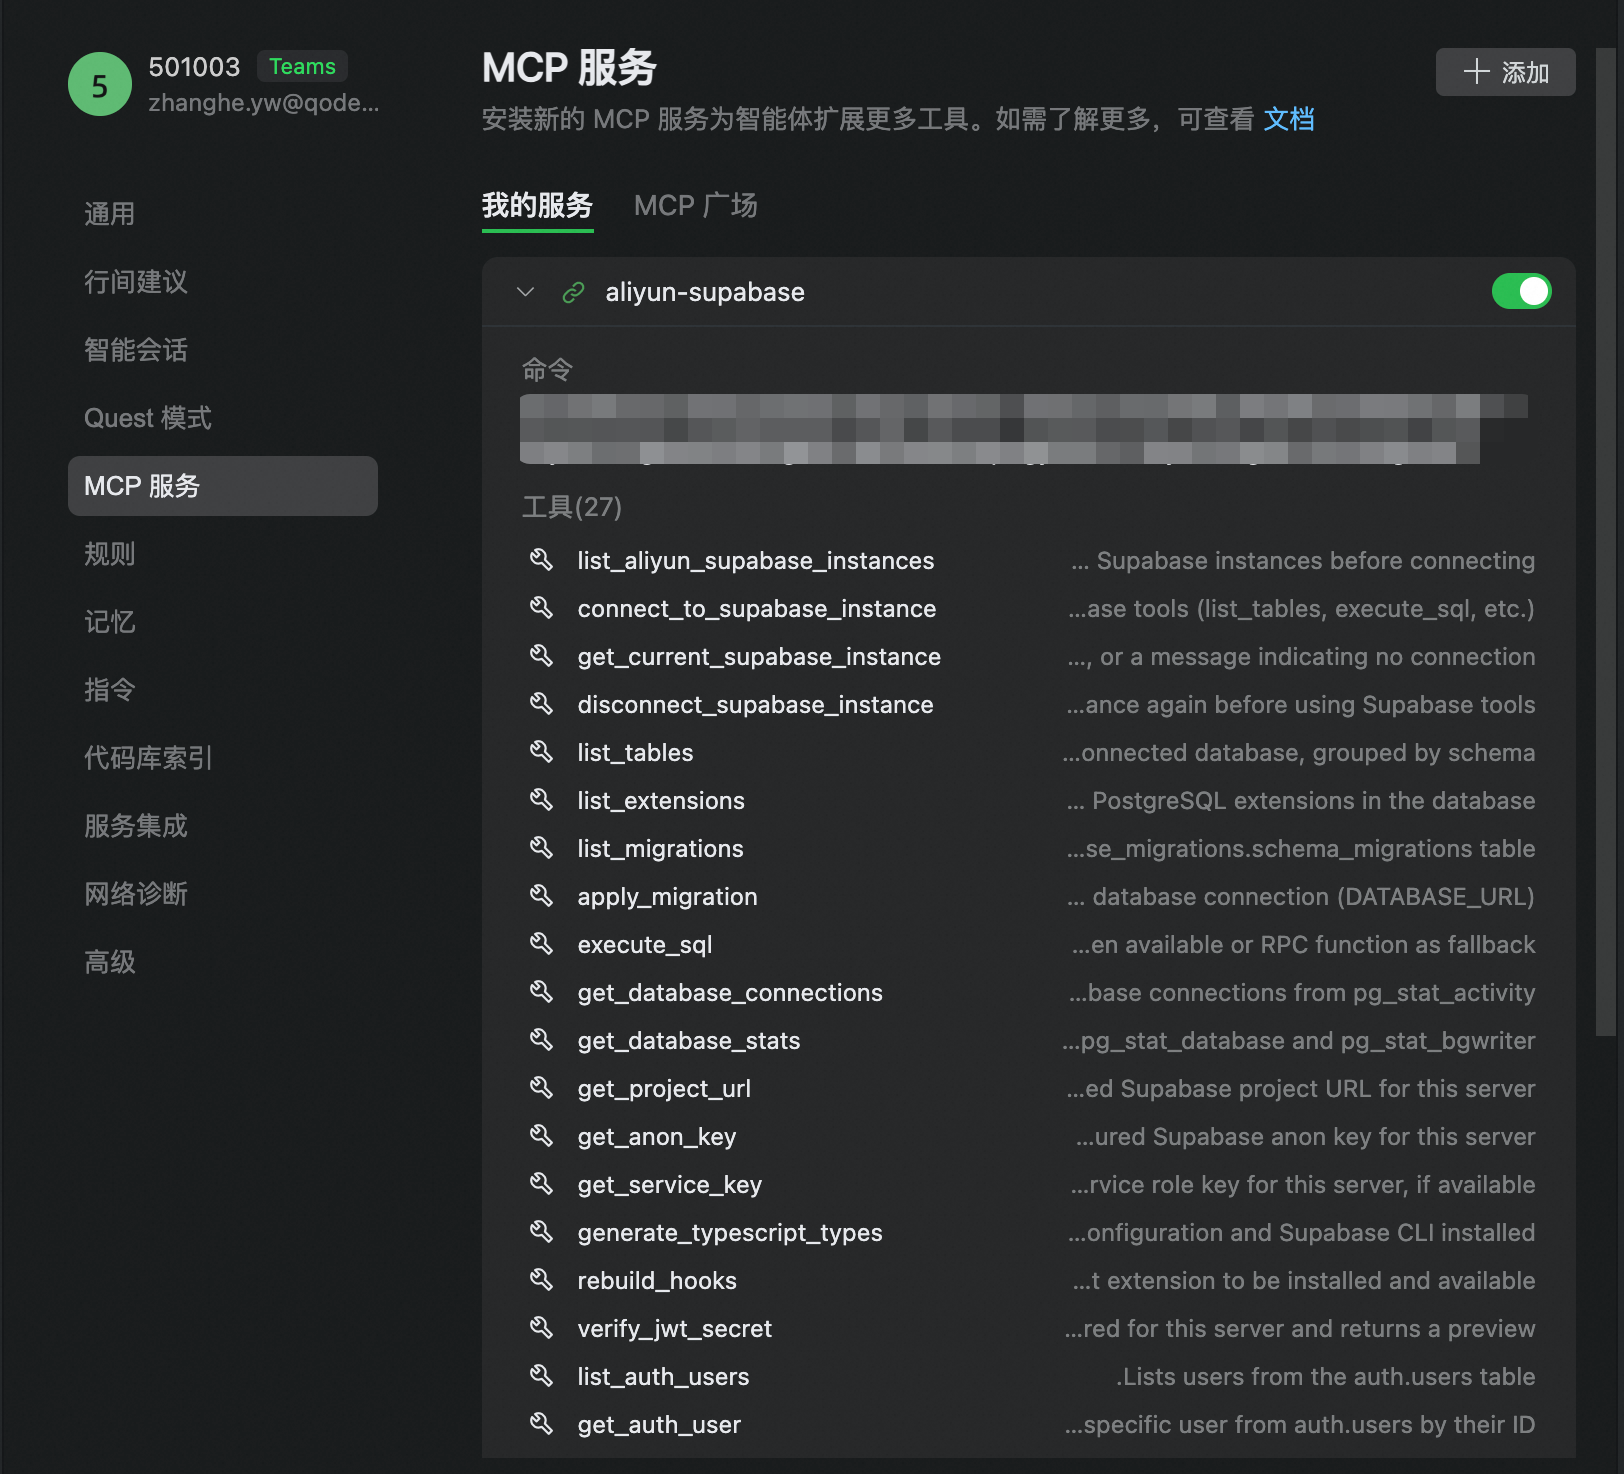Image resolution: width=1624 pixels, height=1474 pixels.
Task: Click the connect_to_supabase_instance tool name
Action: click(757, 608)
